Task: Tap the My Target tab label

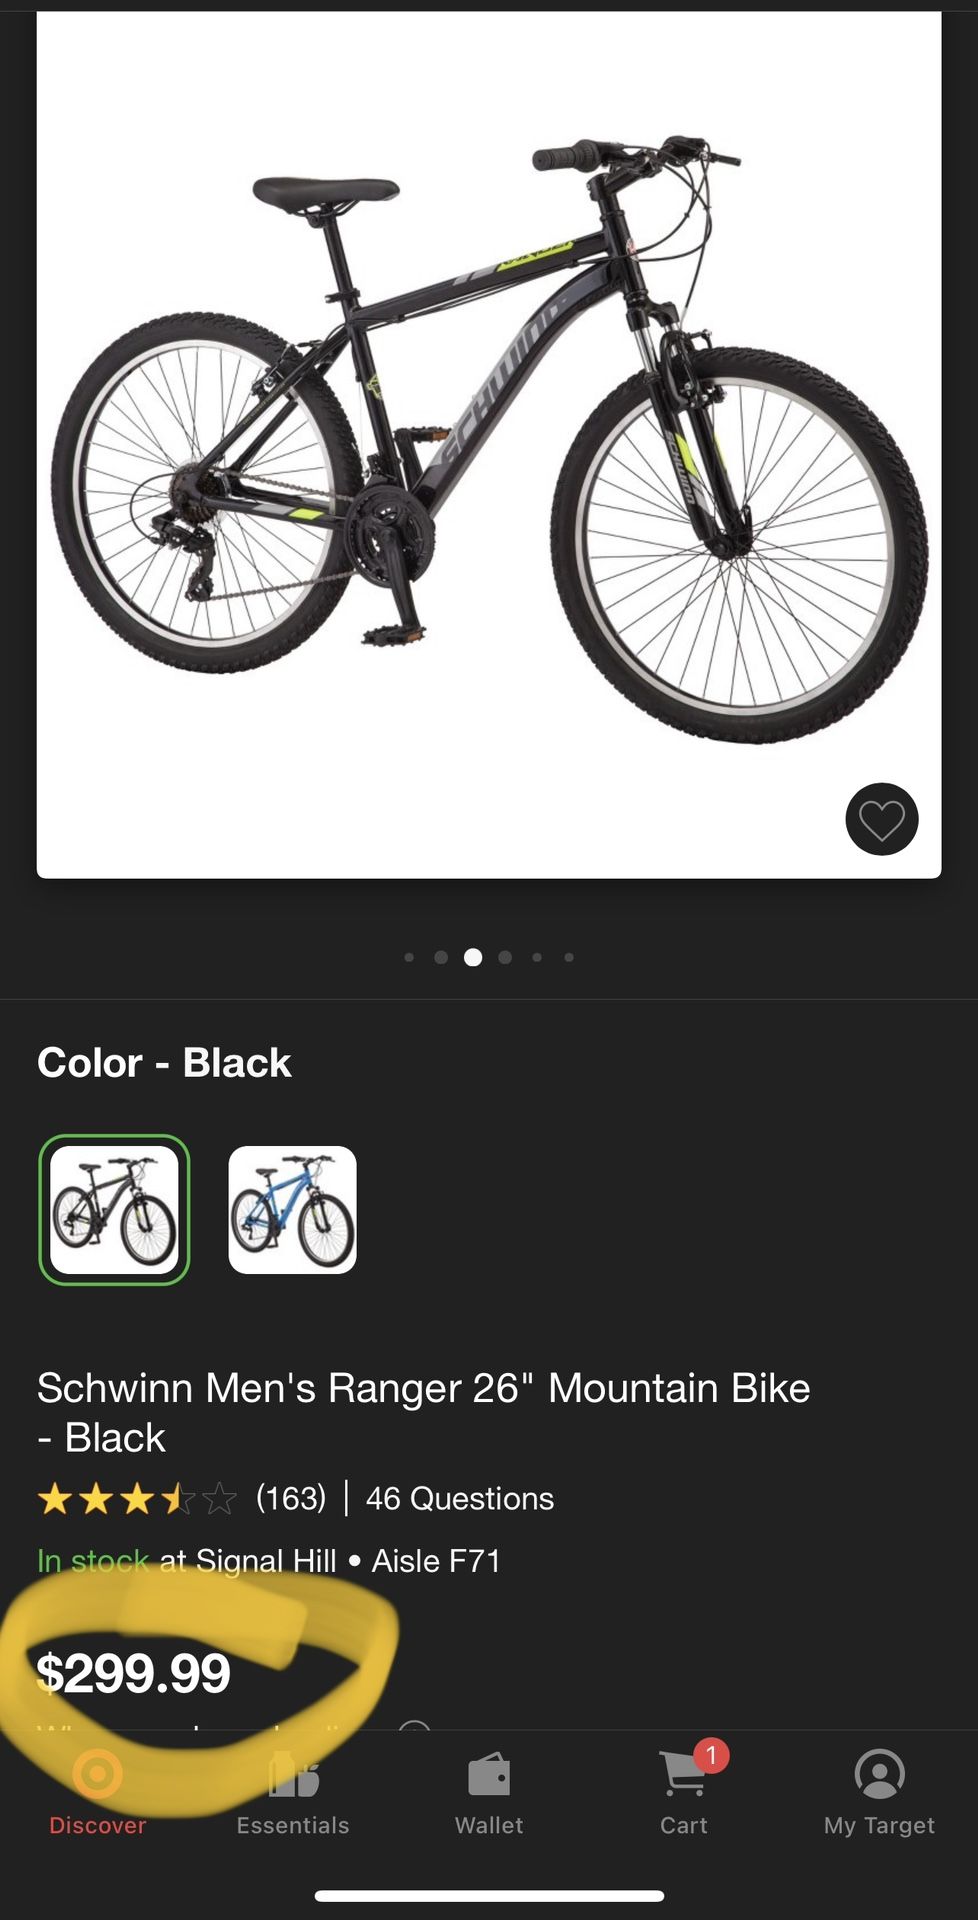Action: [879, 1825]
